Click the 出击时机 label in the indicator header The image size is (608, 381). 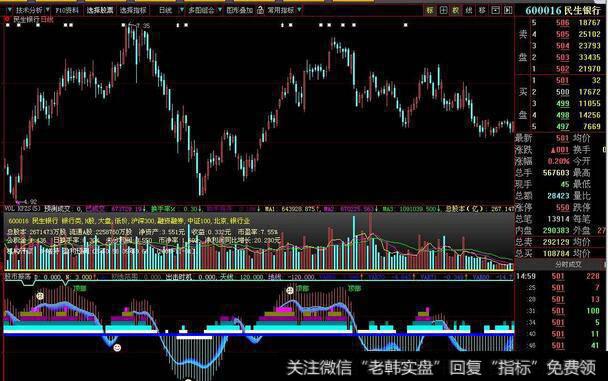(x=179, y=277)
